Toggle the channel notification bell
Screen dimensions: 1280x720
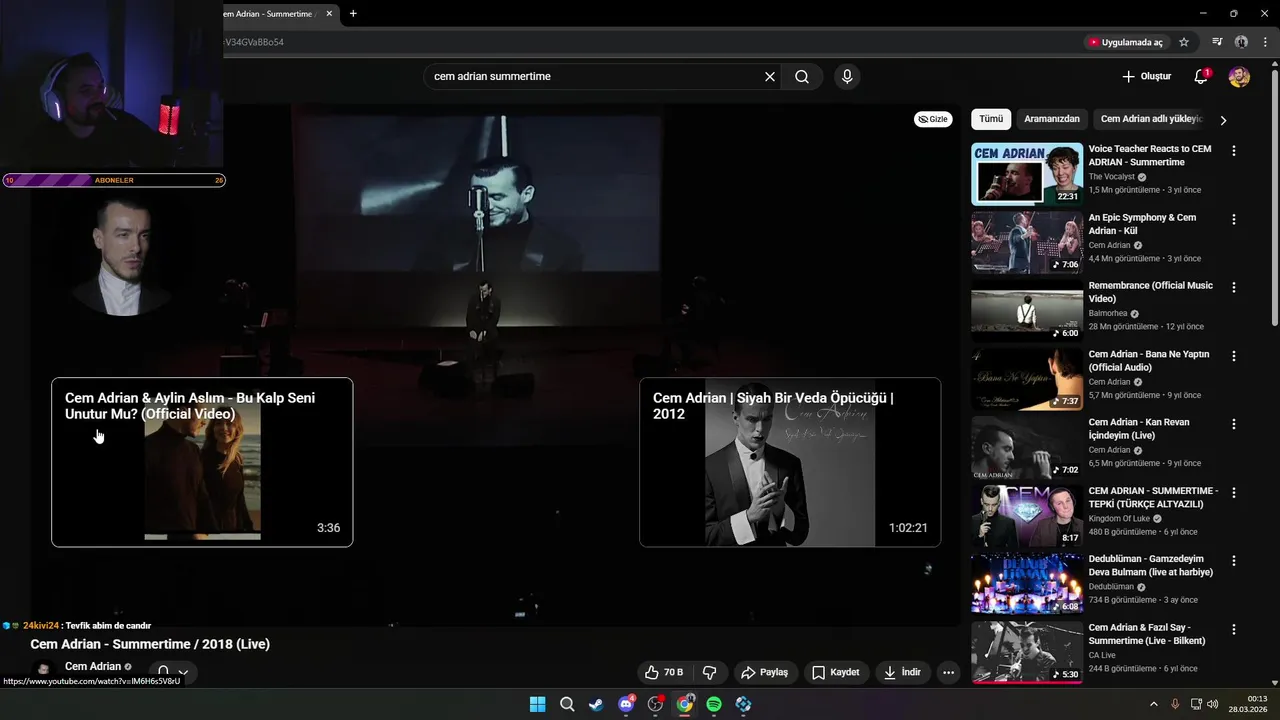click(x=163, y=672)
